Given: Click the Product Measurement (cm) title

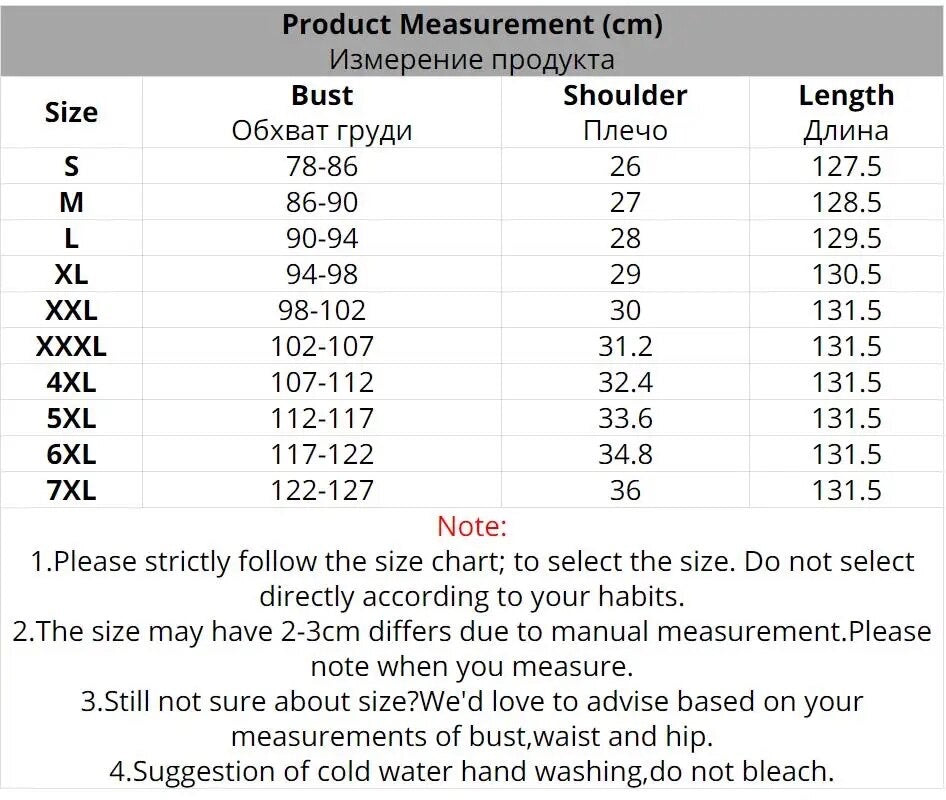Looking at the screenshot, I should pos(472,25).
